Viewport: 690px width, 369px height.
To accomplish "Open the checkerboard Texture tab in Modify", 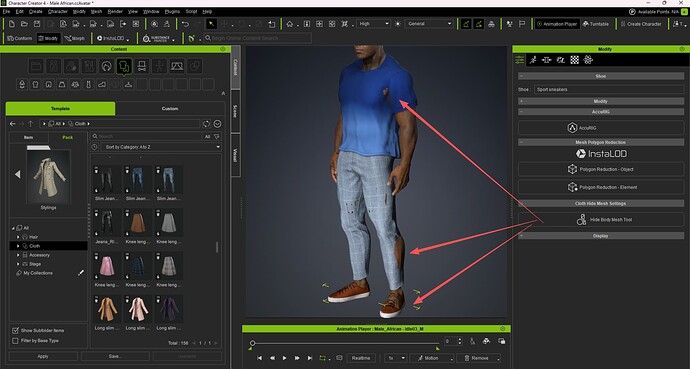I will (574, 60).
